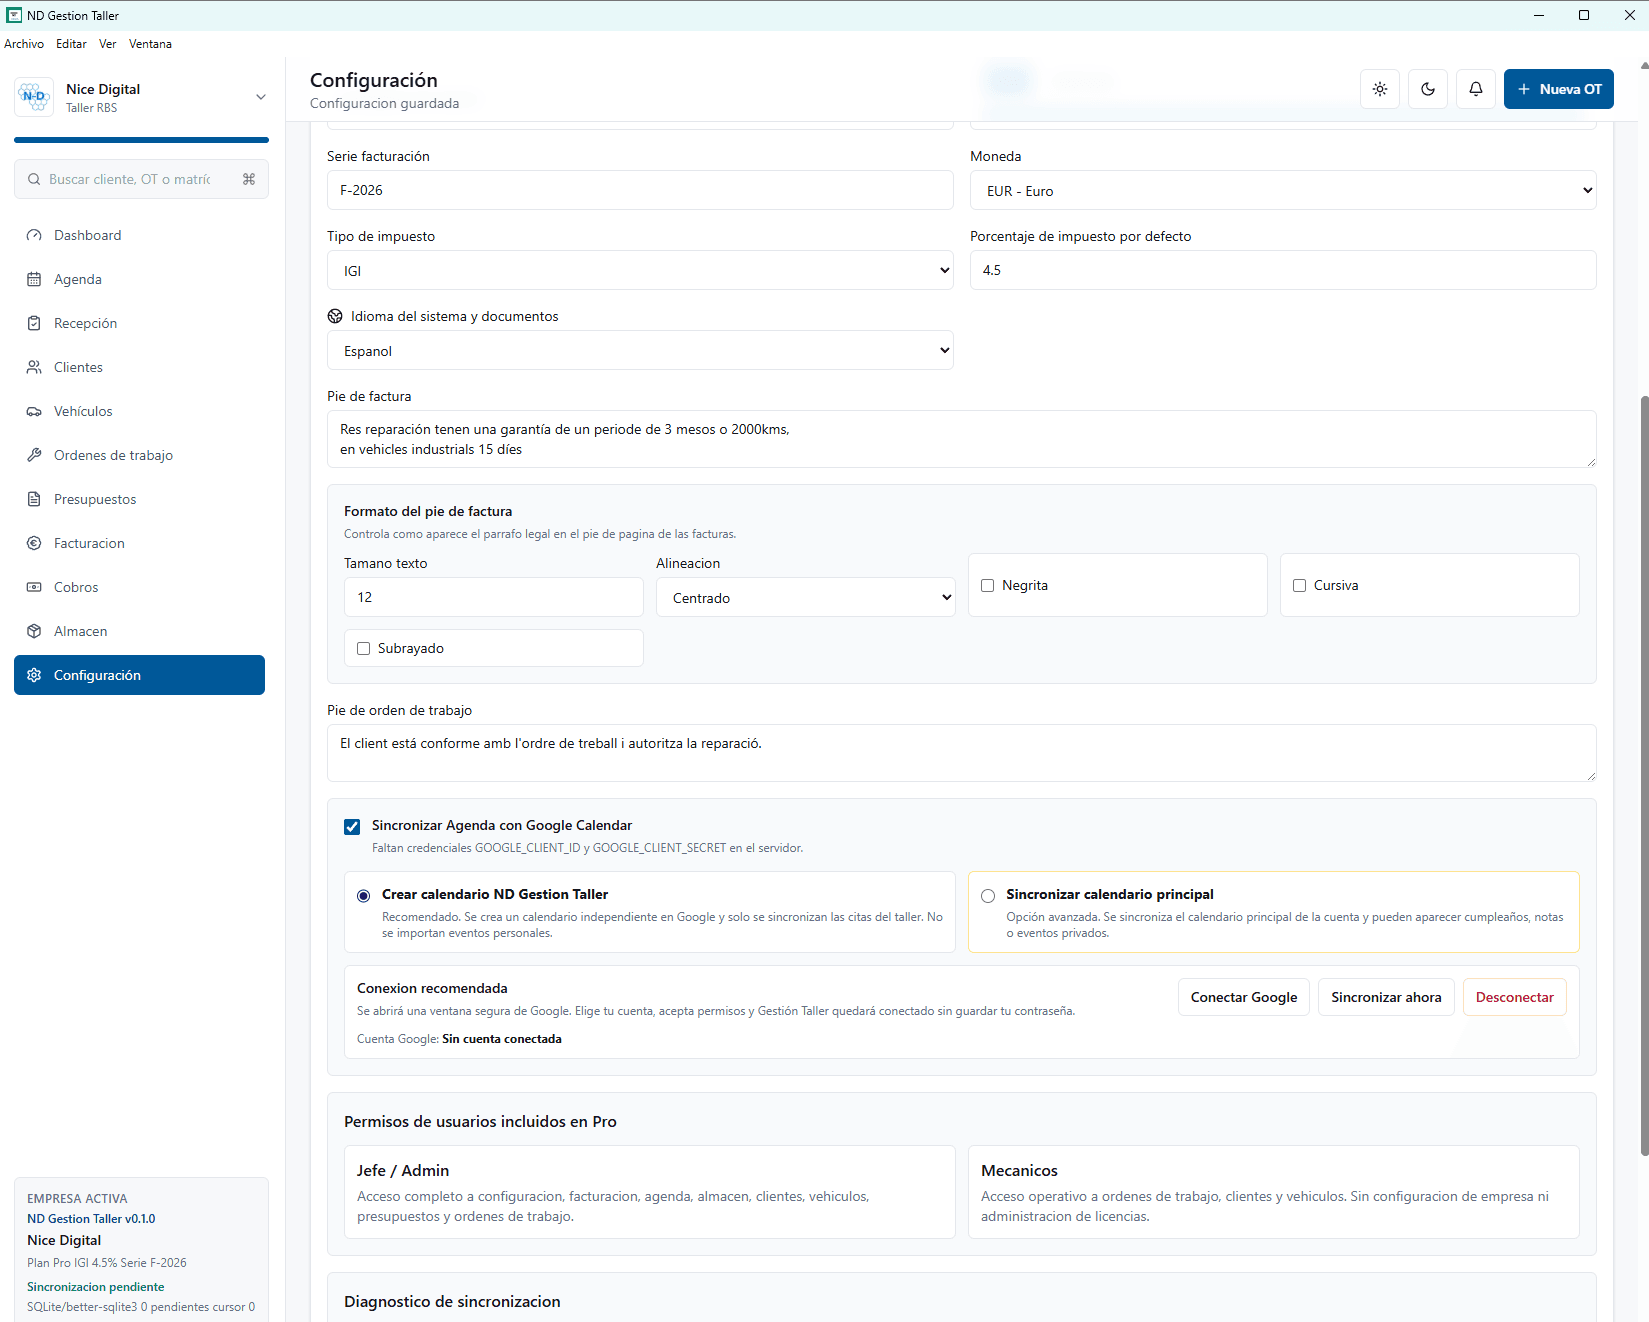1649x1322 pixels.
Task: Click the Dashboard gauge icon
Action: [34, 235]
